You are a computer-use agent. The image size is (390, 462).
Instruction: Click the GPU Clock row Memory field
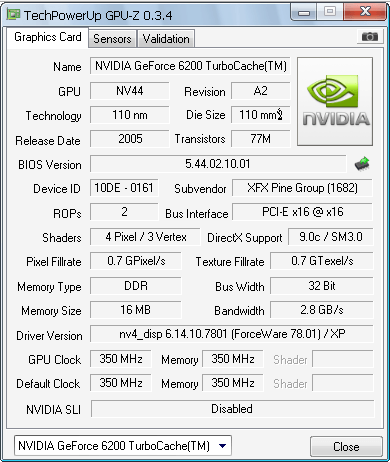coord(233,359)
